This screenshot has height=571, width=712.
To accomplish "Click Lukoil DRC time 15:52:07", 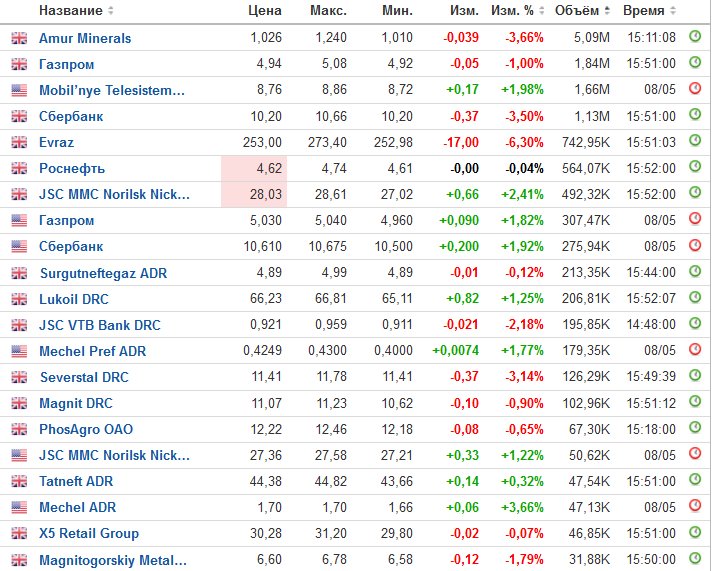I will click(651, 299).
